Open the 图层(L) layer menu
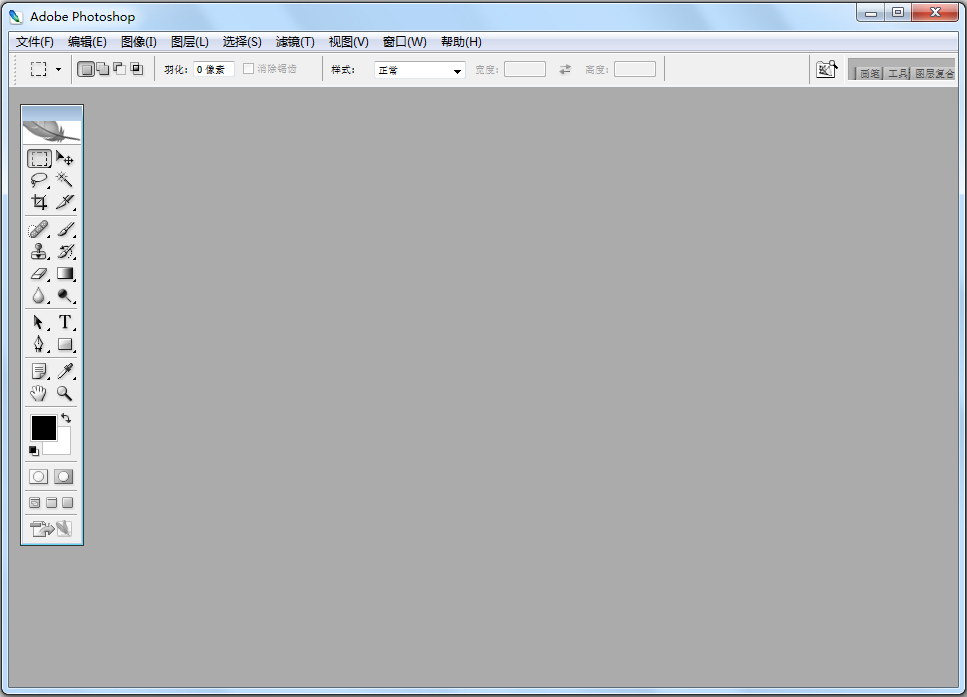 pos(190,42)
